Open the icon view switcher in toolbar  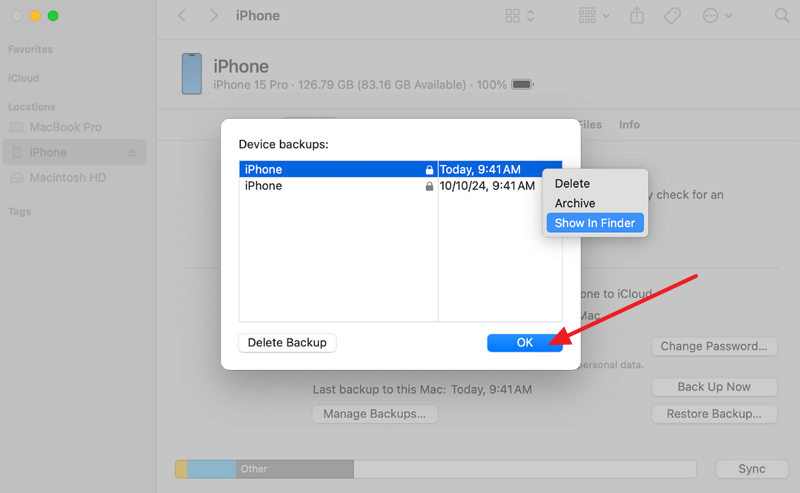pos(519,16)
